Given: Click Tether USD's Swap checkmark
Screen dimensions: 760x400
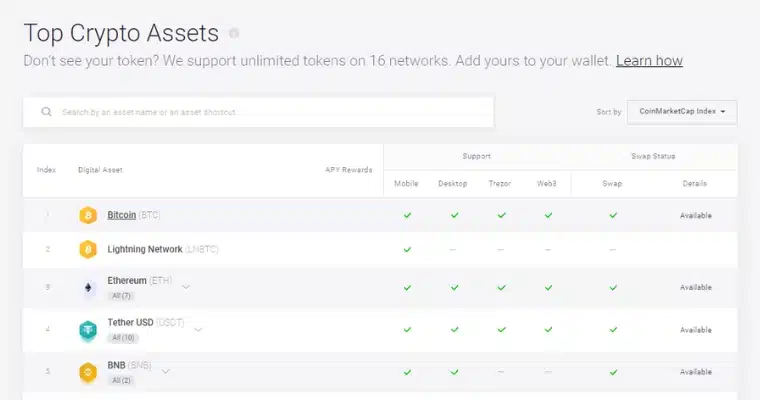Looking at the screenshot, I should click(x=613, y=330).
